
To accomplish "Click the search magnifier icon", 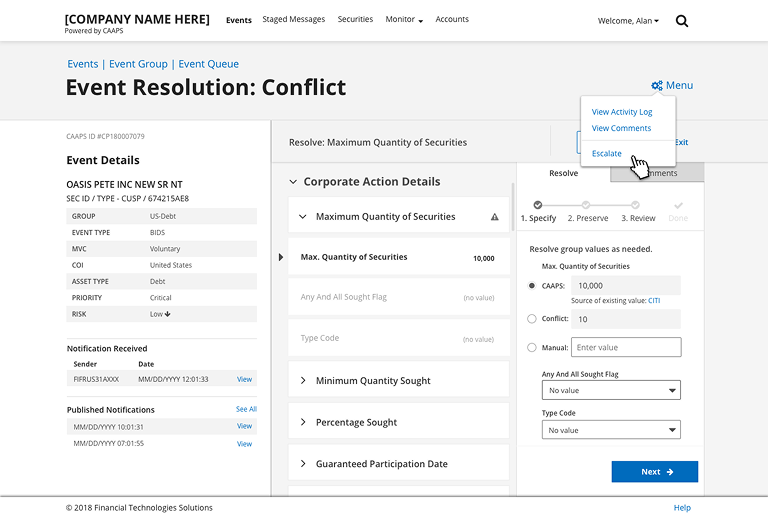I will pyautogui.click(x=682, y=21).
